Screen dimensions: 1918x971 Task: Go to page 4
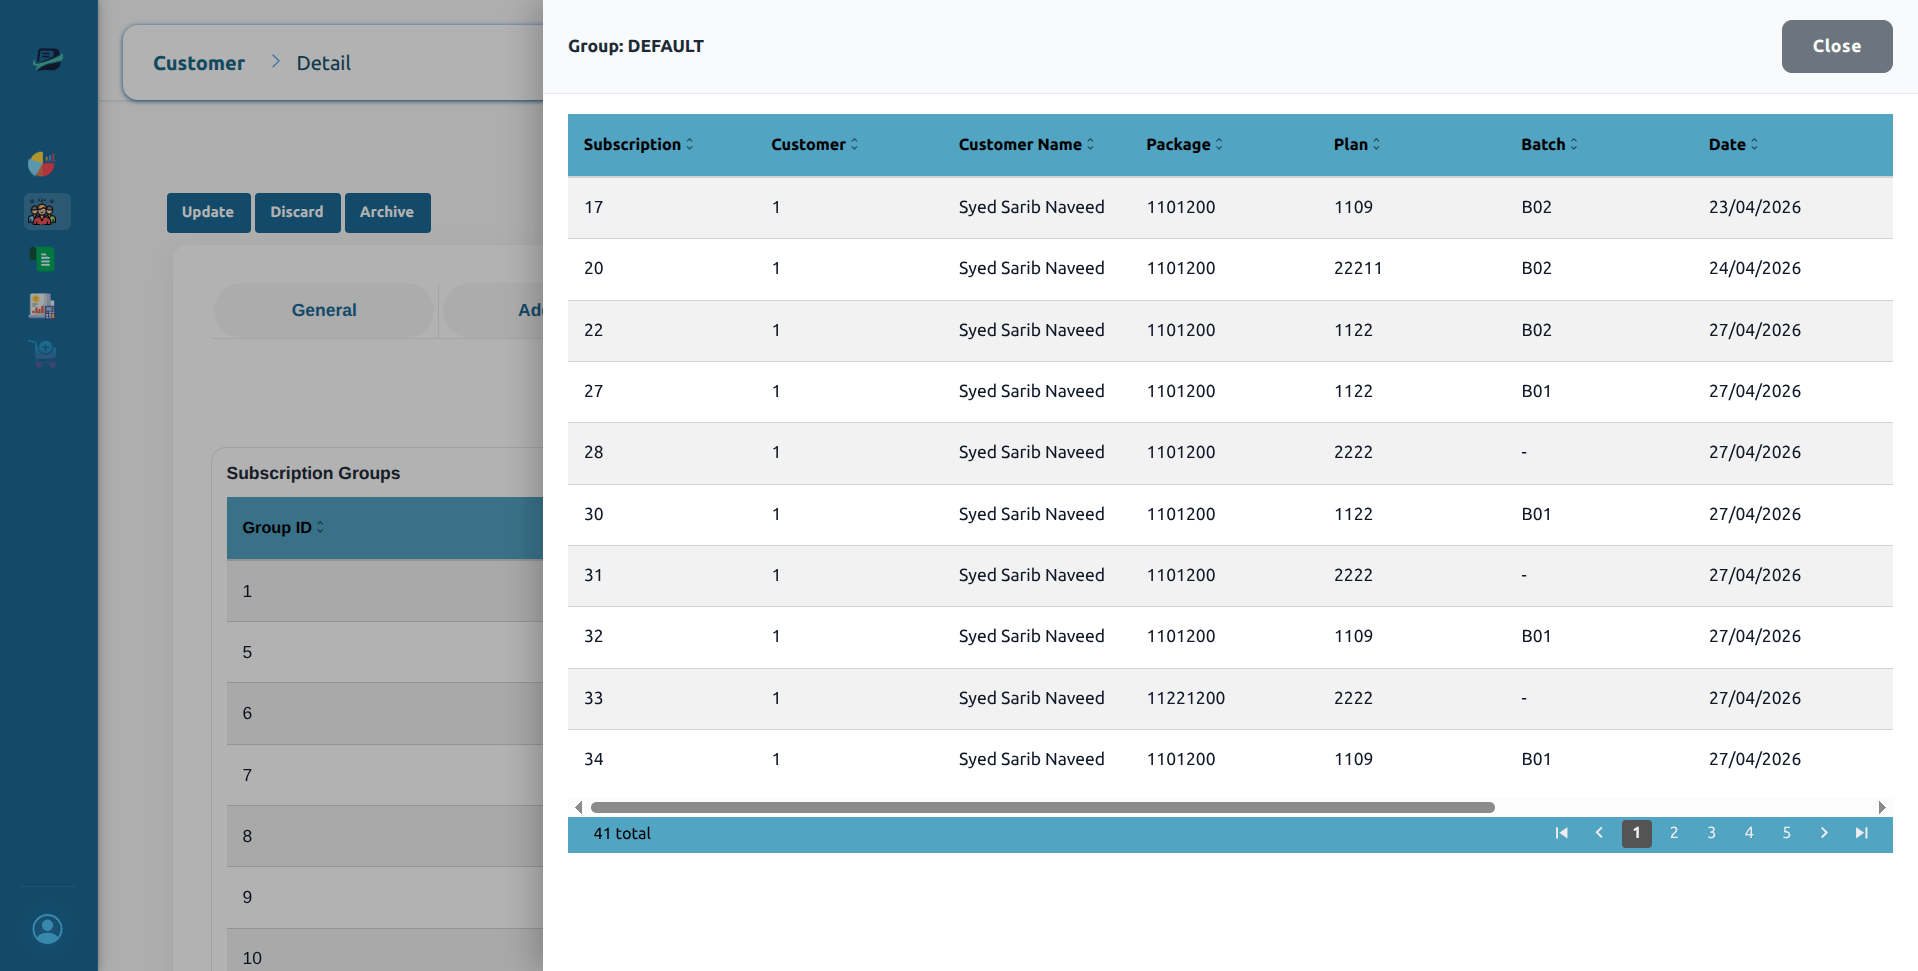[x=1749, y=833]
